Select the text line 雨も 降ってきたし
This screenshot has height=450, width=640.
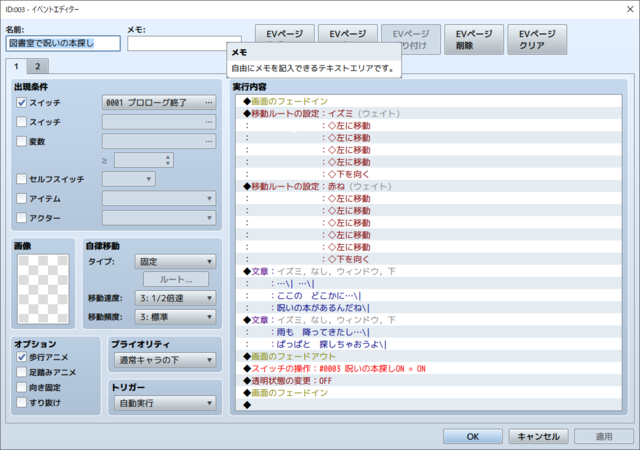[429, 332]
